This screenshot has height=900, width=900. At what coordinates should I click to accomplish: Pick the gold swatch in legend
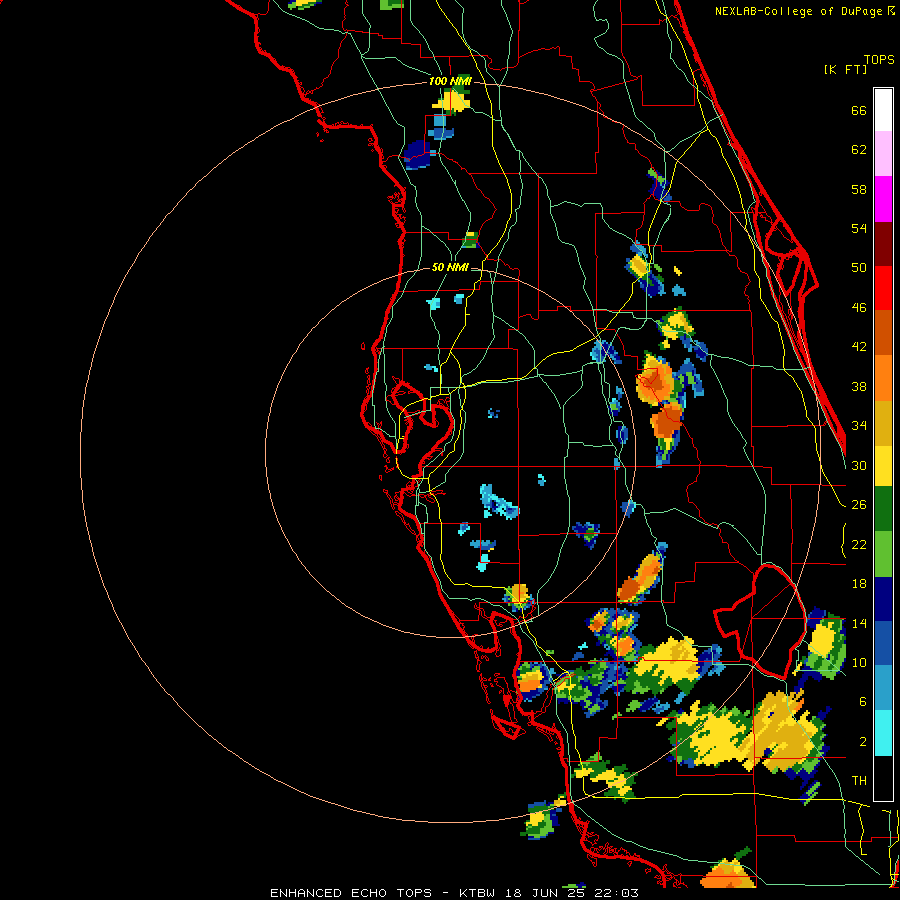click(883, 423)
